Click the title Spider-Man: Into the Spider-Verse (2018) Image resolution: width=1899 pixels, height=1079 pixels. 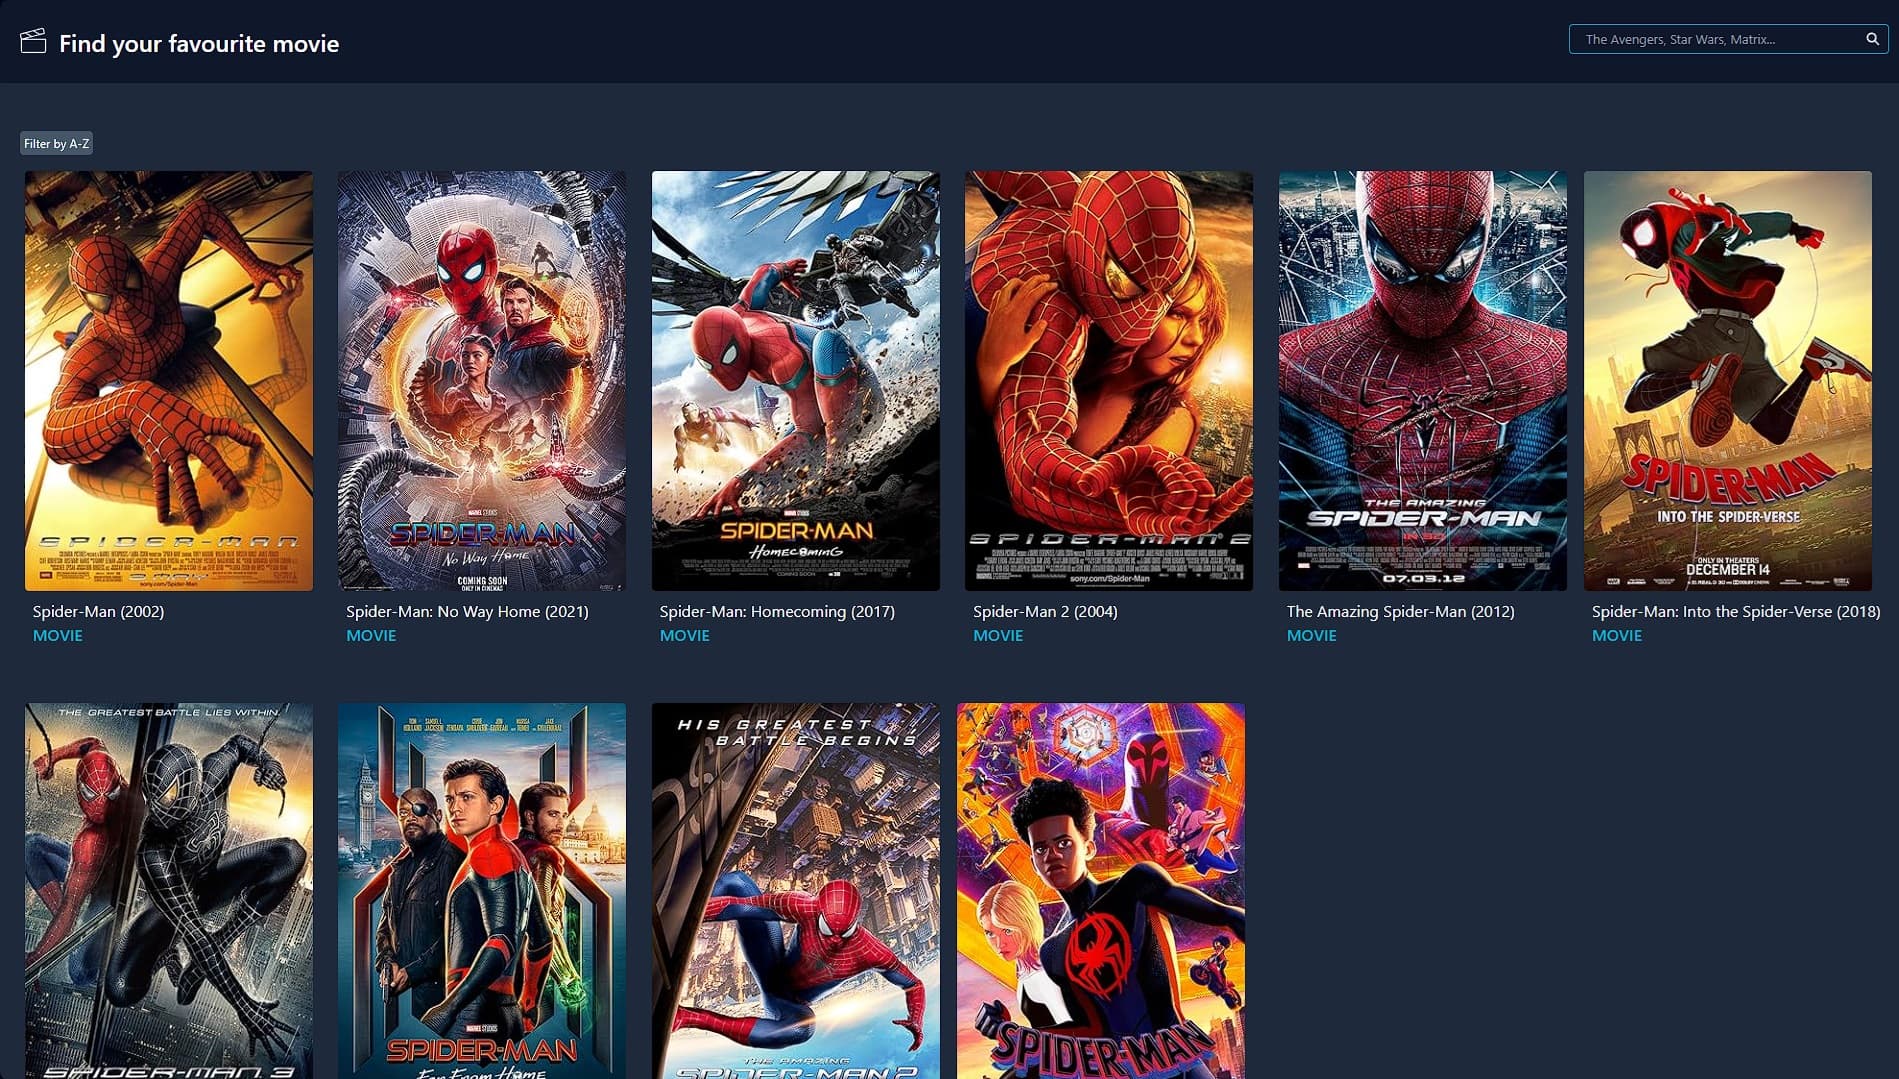[1736, 611]
